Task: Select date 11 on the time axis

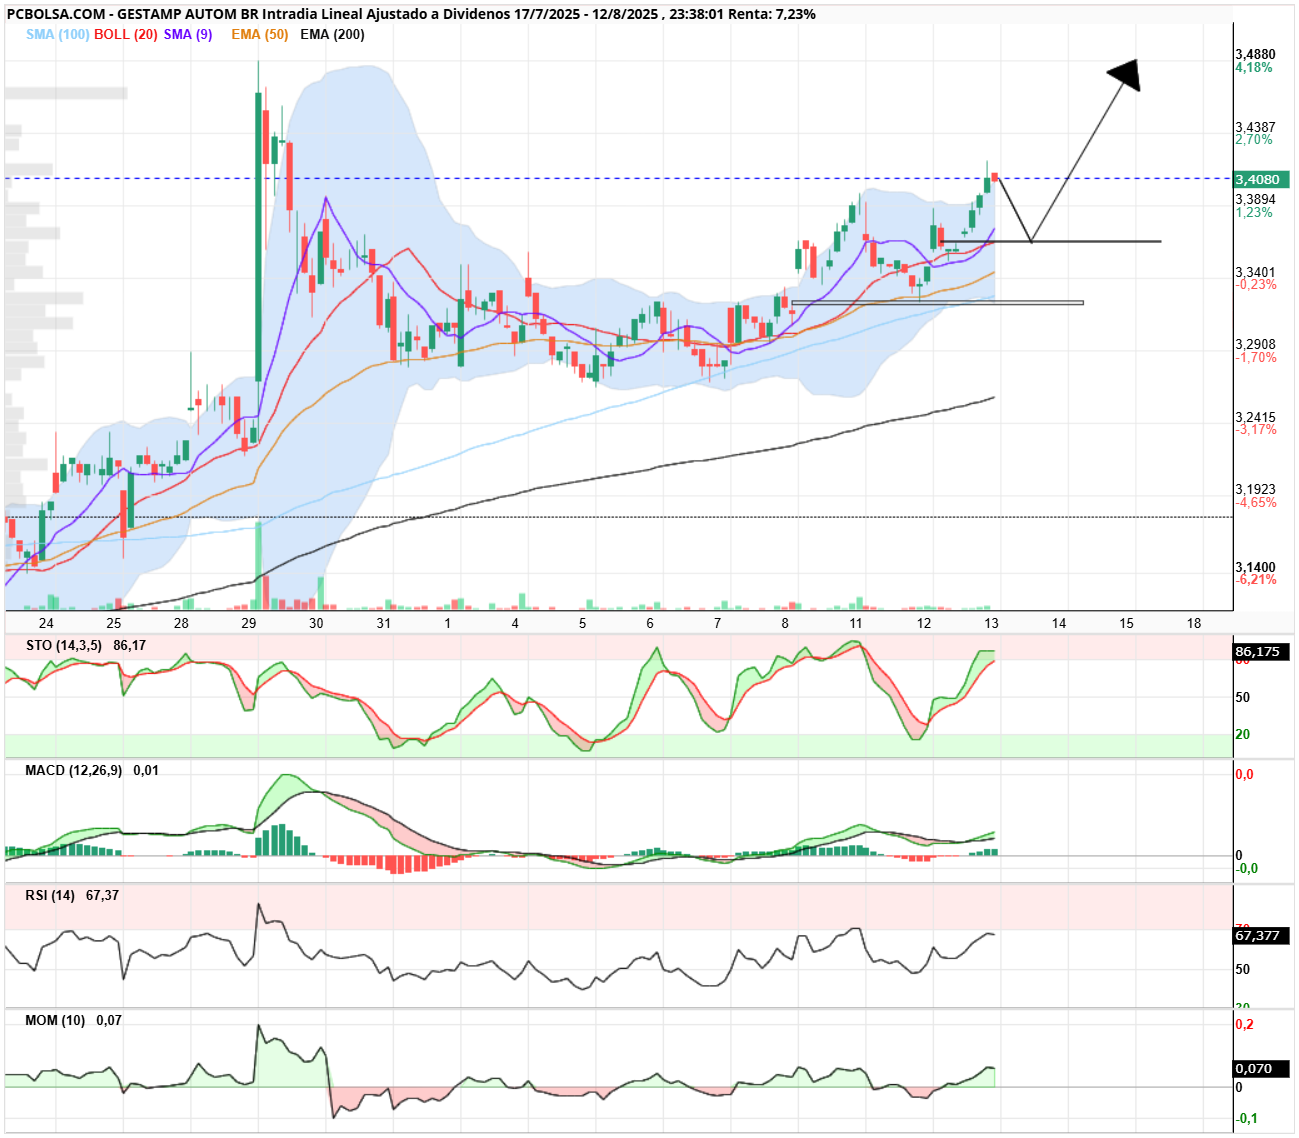Action: (856, 623)
